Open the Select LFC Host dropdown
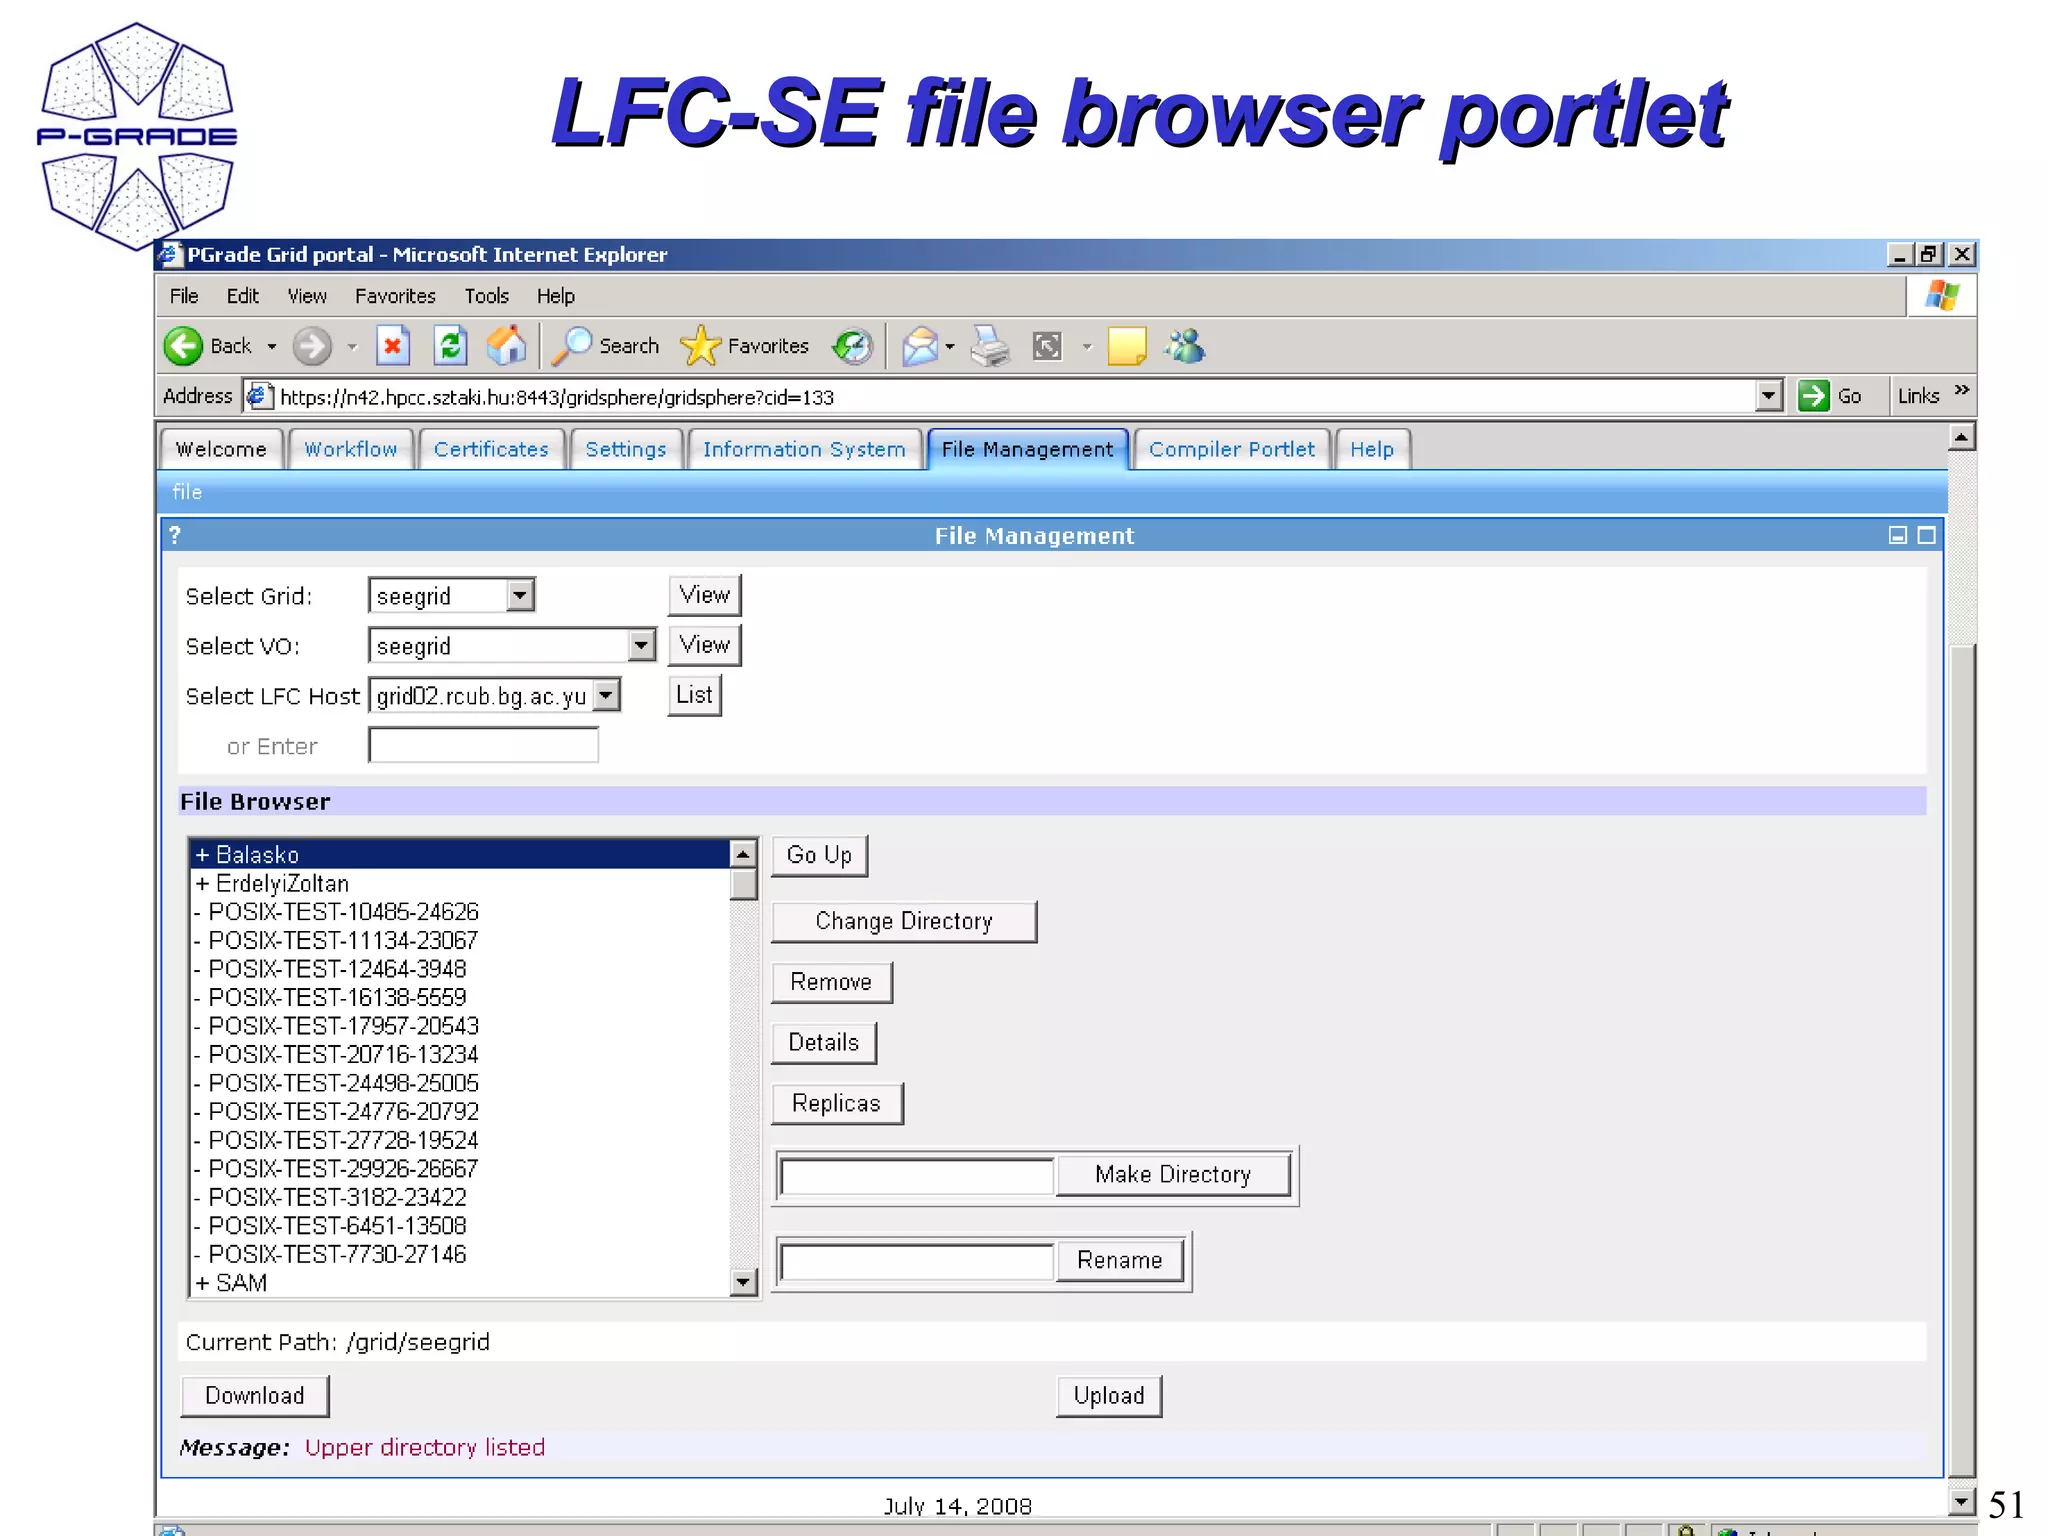Viewport: 2048px width, 1536px height. (x=606, y=696)
